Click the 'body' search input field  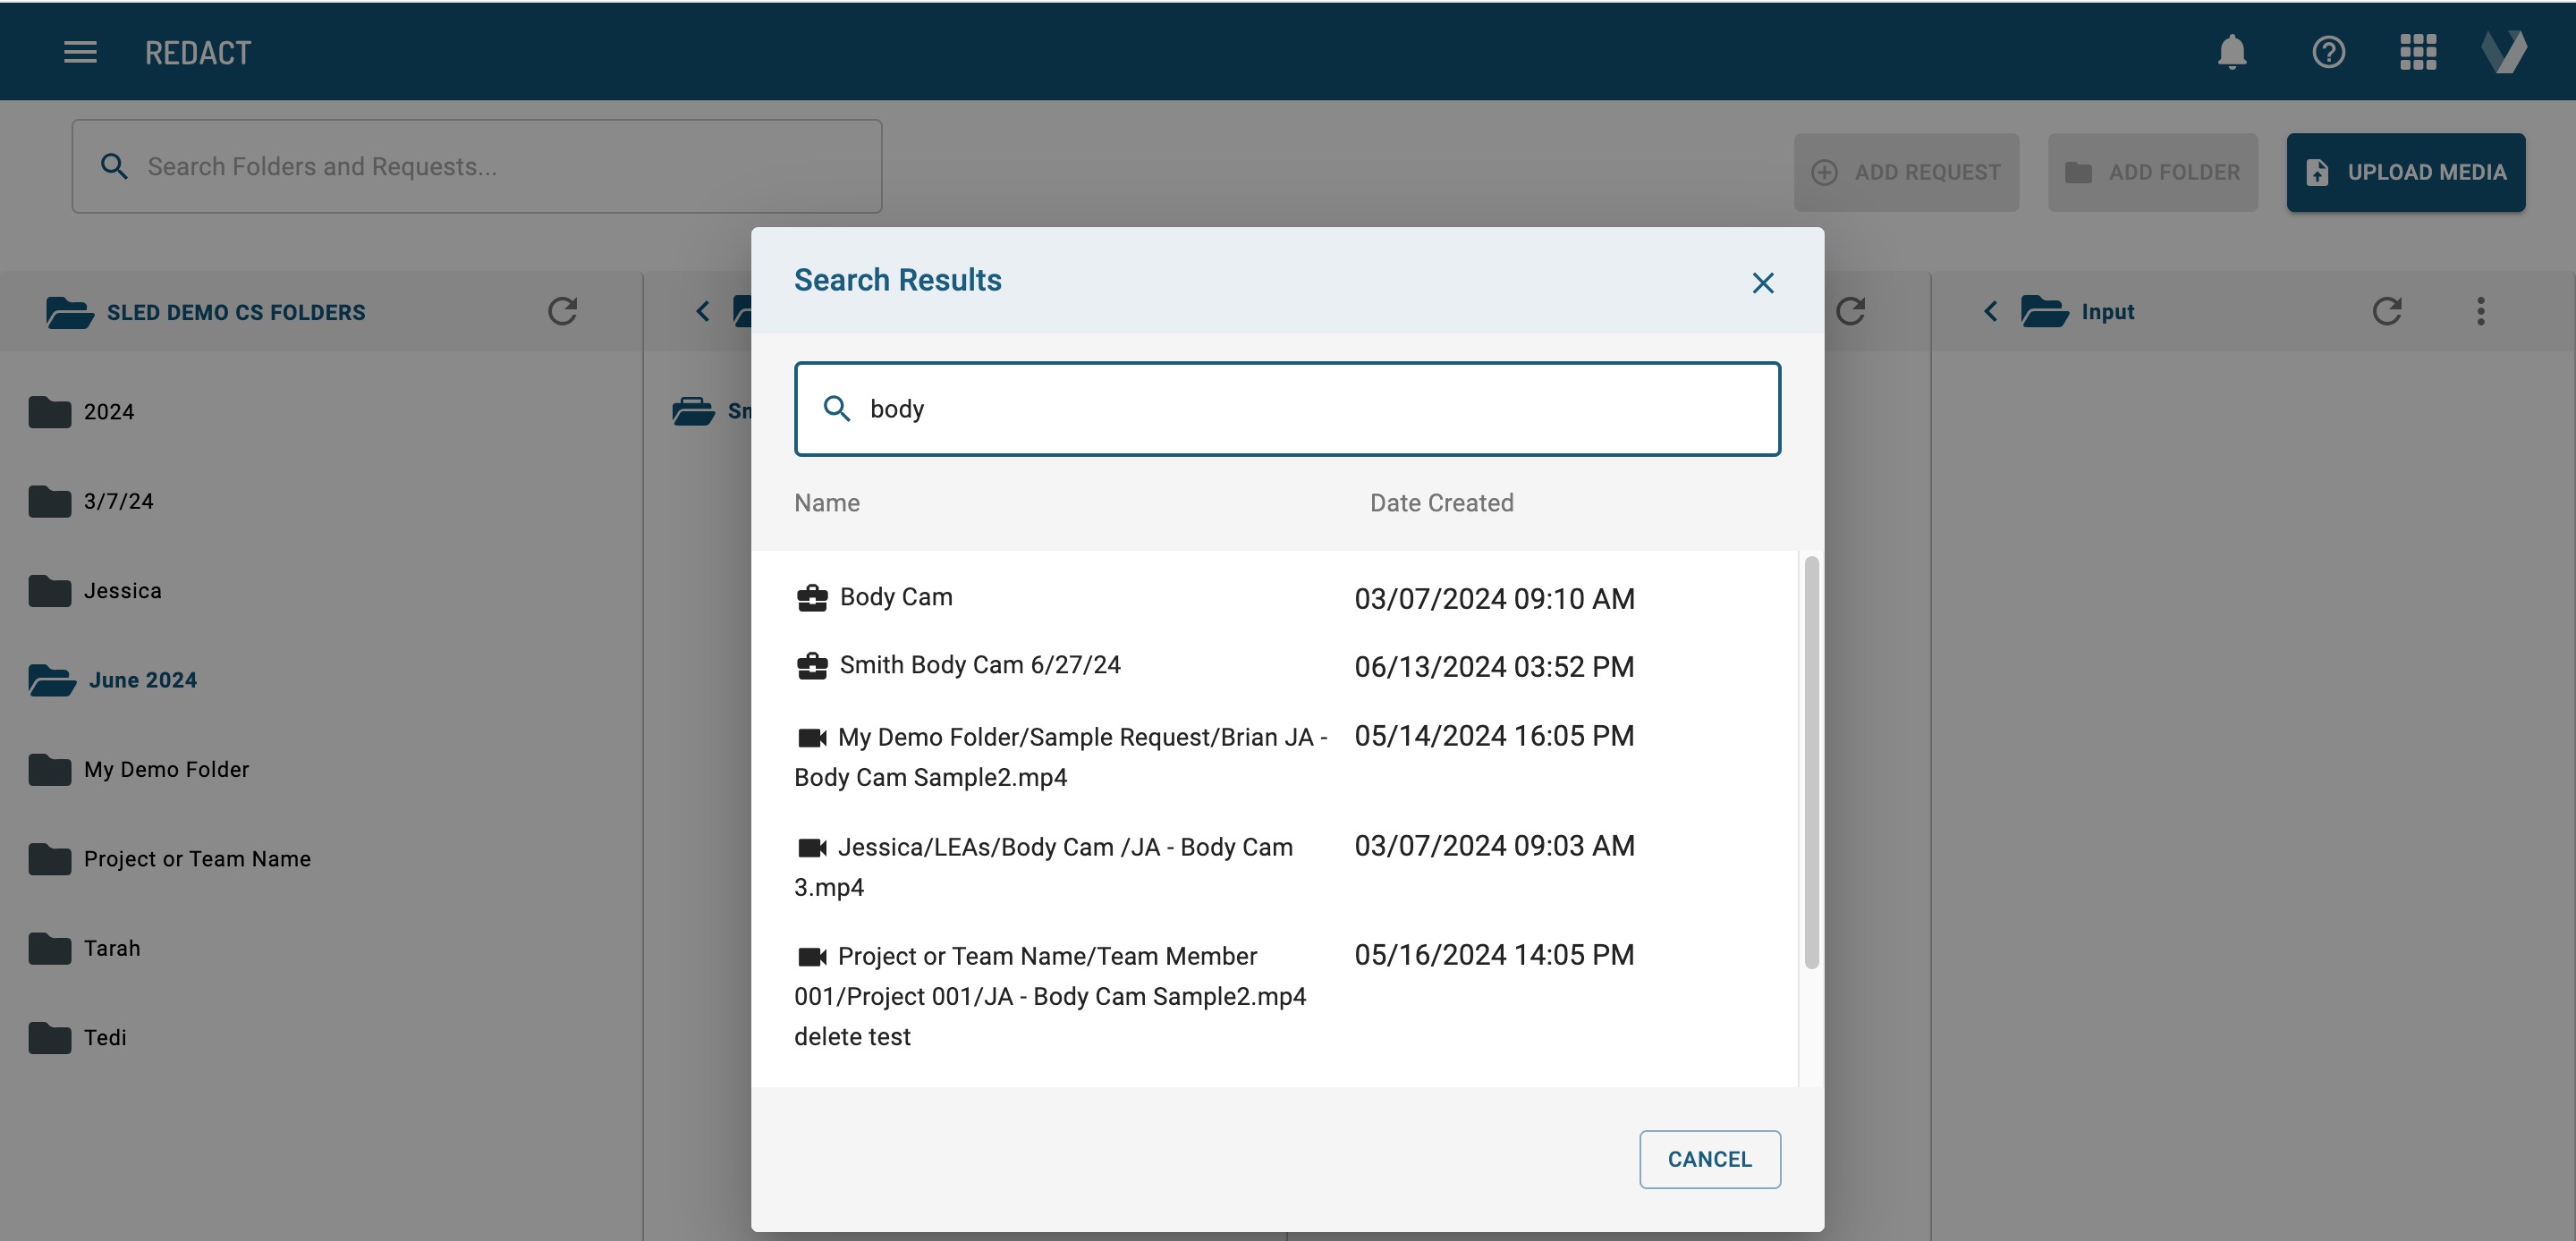(1300, 409)
